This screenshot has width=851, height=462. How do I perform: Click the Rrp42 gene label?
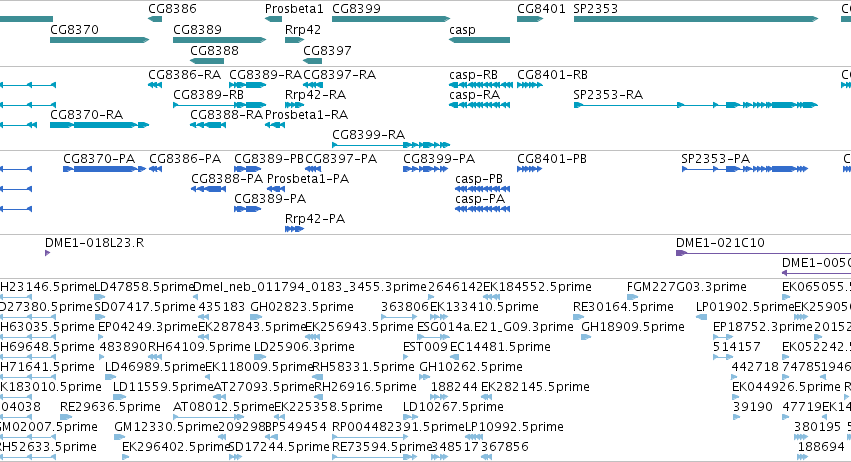(x=303, y=30)
